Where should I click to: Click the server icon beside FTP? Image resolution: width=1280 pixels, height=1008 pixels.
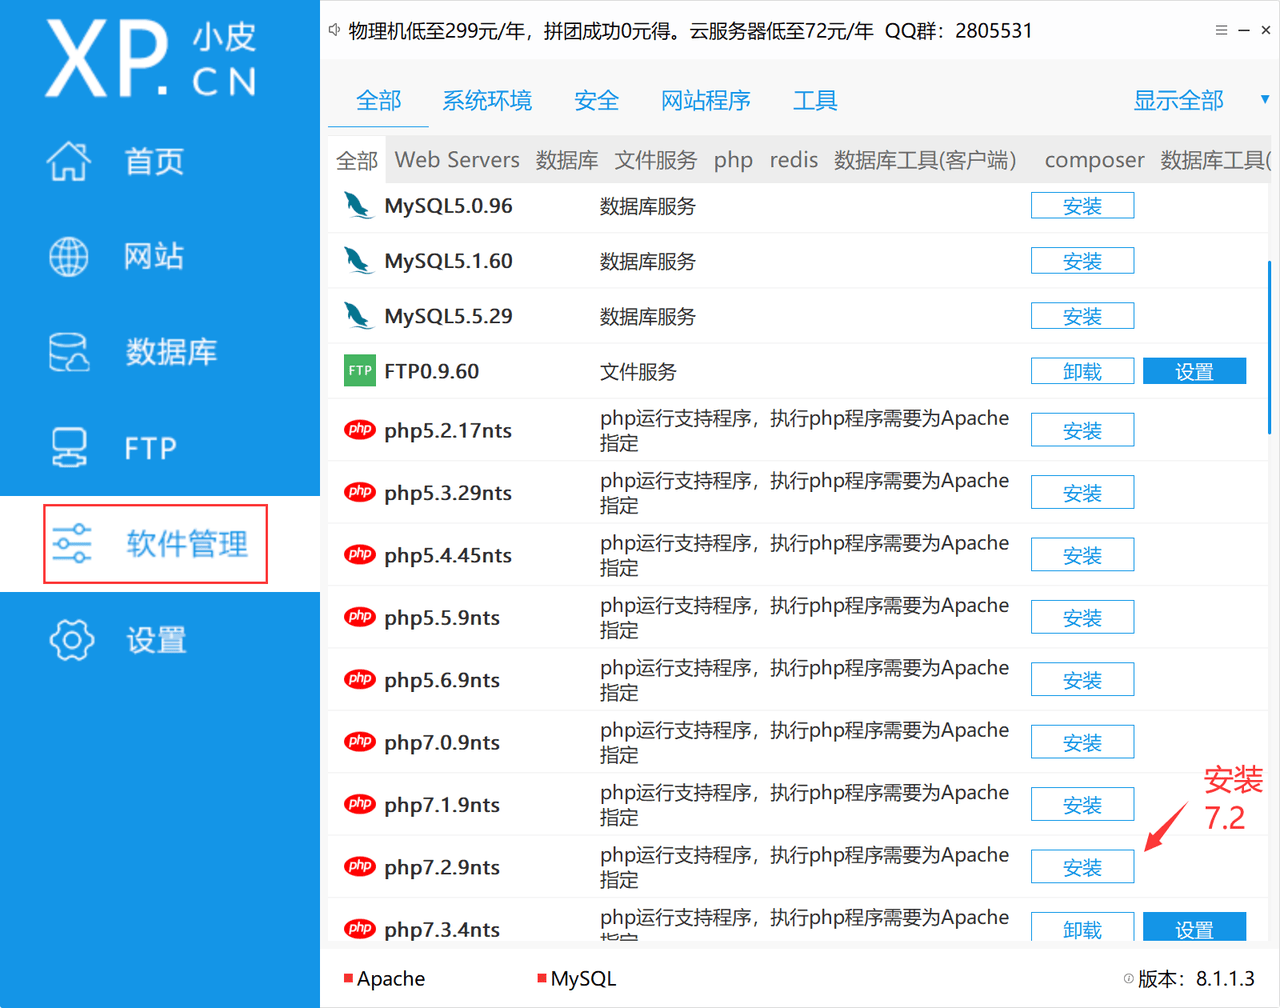pyautogui.click(x=69, y=447)
